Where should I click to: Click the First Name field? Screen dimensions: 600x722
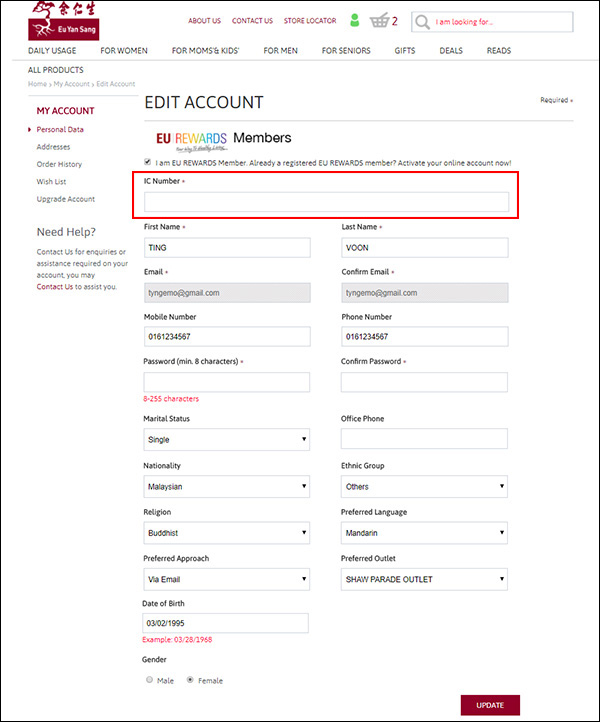(227, 248)
